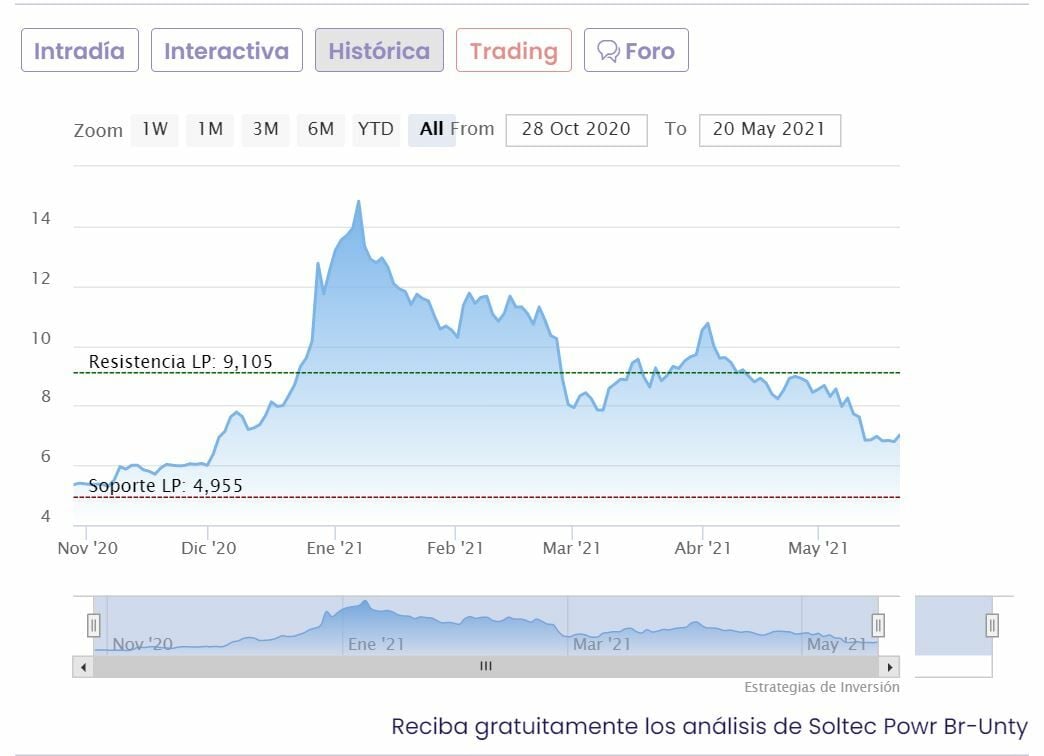Select the All zoom range
Viewport: 1044px width, 756px height.
[431, 129]
